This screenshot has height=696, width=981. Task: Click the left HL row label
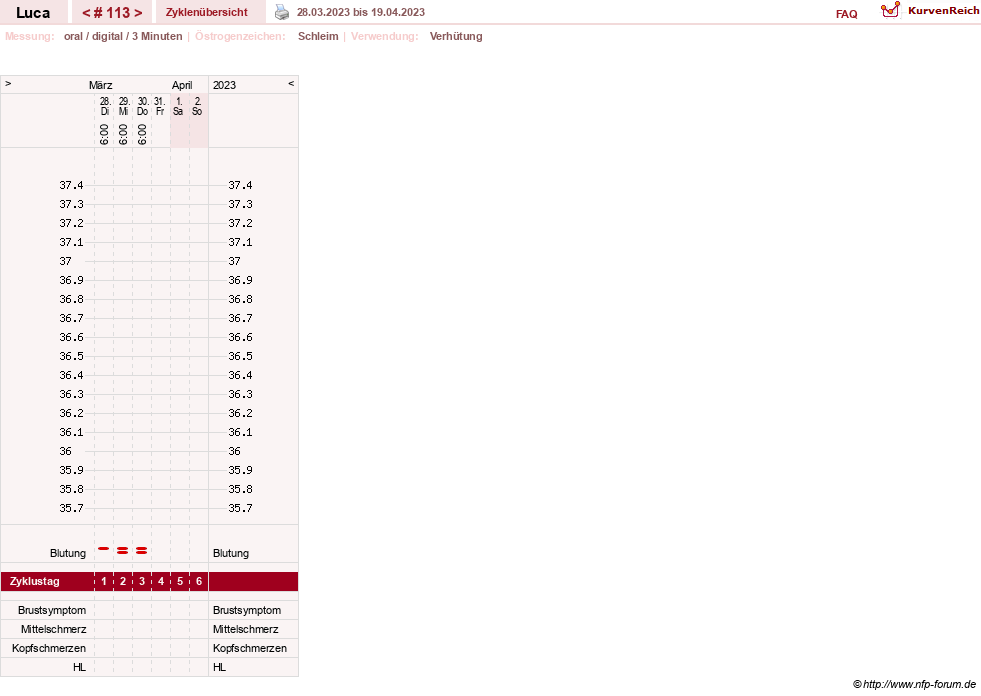tap(79, 667)
